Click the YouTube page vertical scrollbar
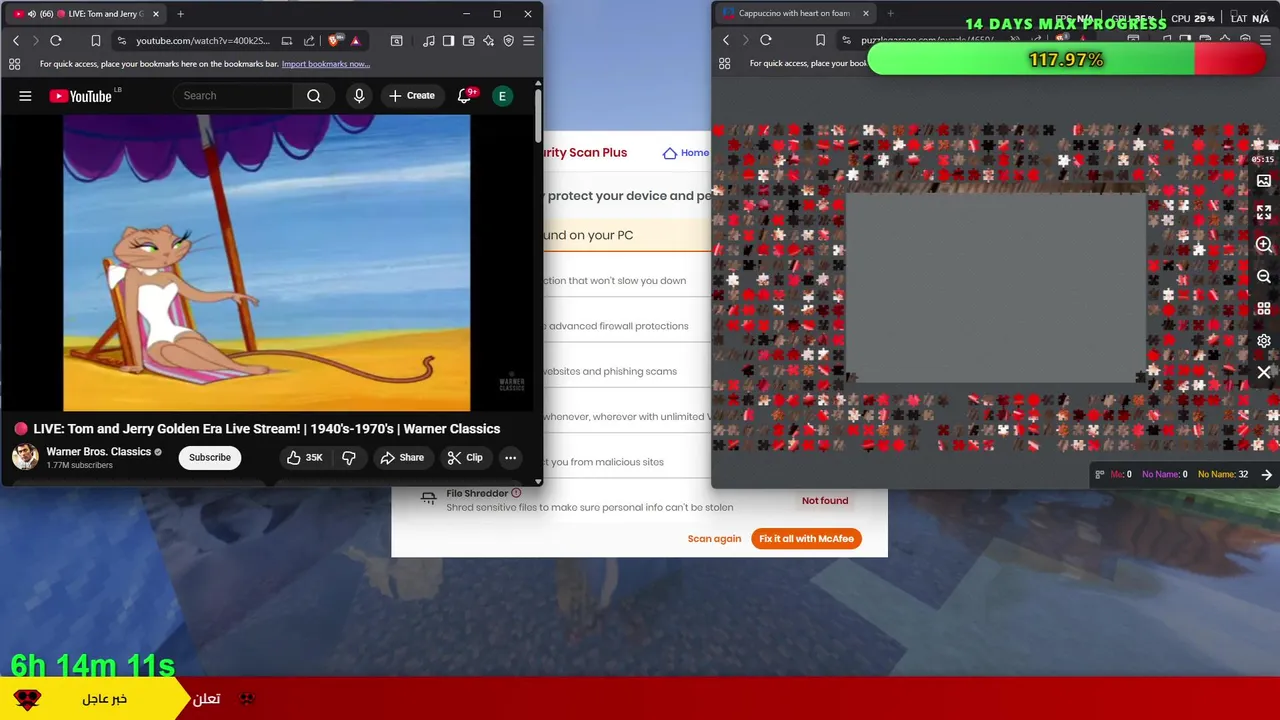Viewport: 1280px width, 720px height. (x=538, y=116)
